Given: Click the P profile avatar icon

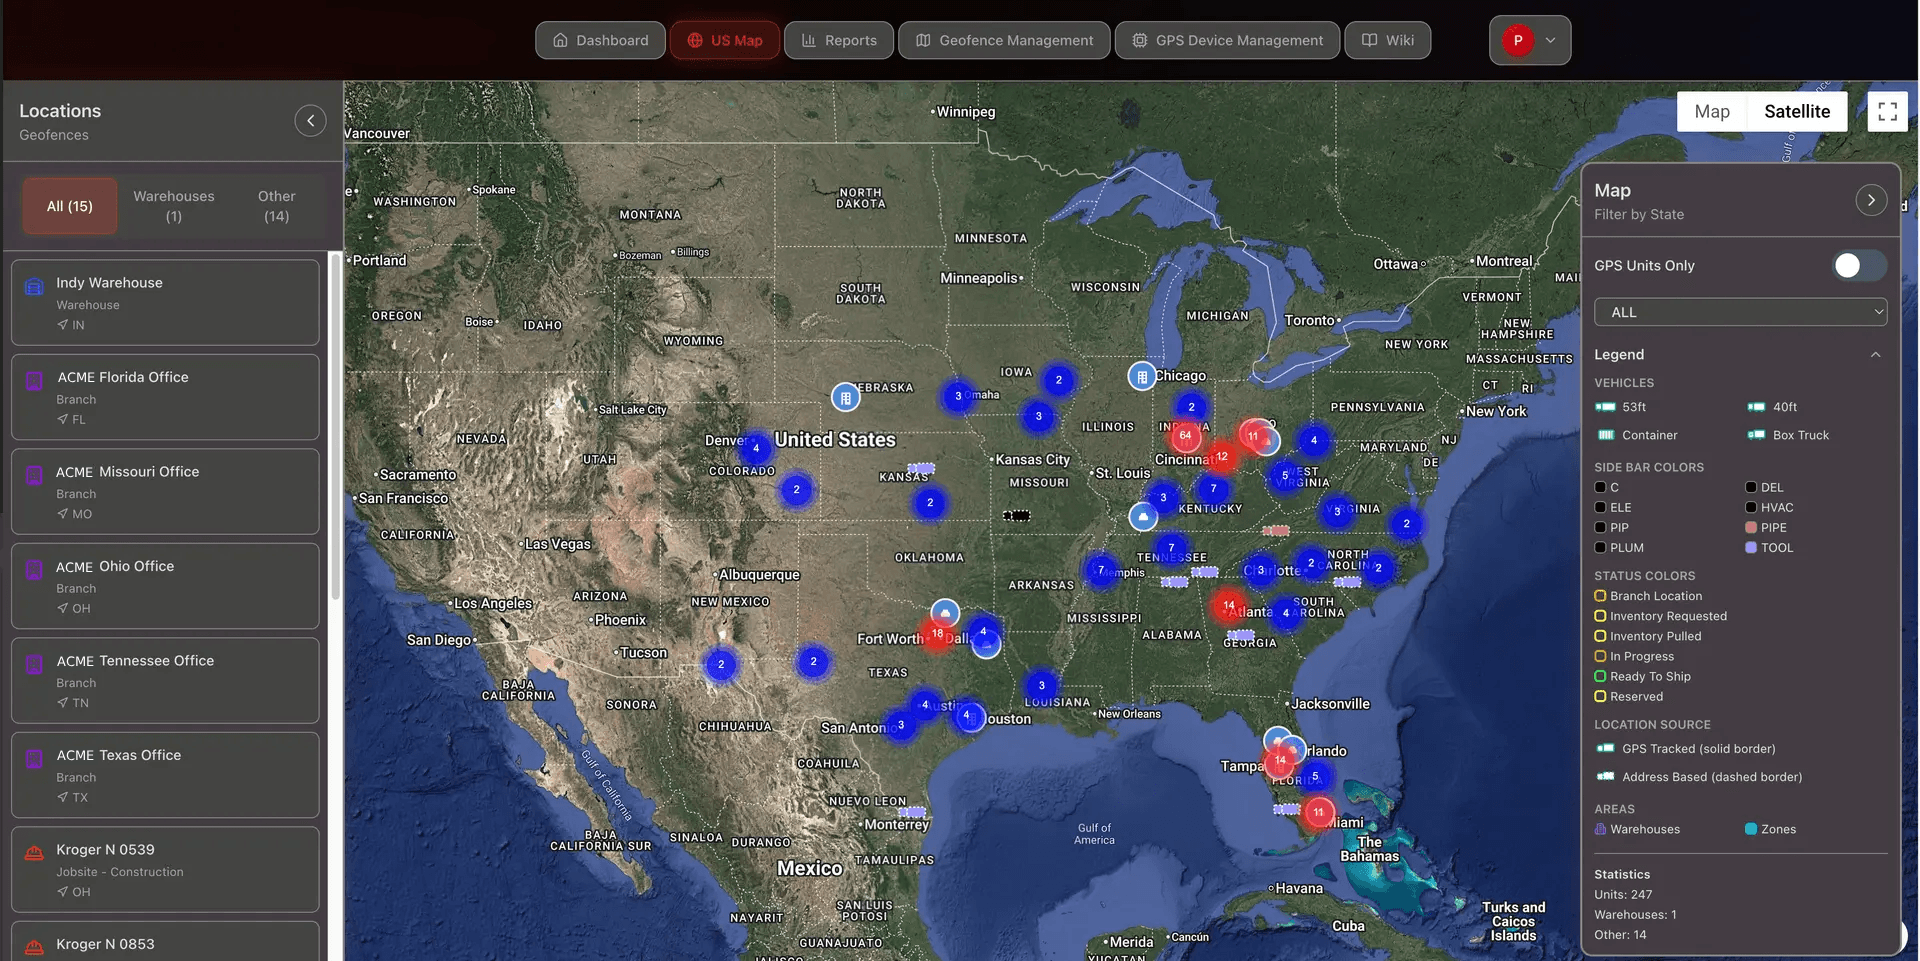Looking at the screenshot, I should 1518,40.
